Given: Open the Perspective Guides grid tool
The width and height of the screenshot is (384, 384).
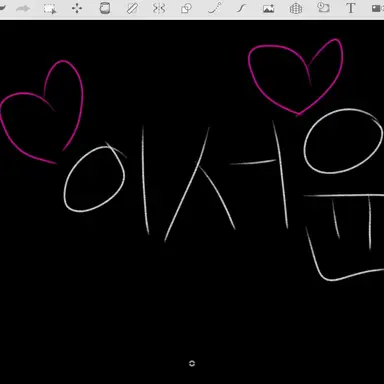Looking at the screenshot, I should (296, 9).
